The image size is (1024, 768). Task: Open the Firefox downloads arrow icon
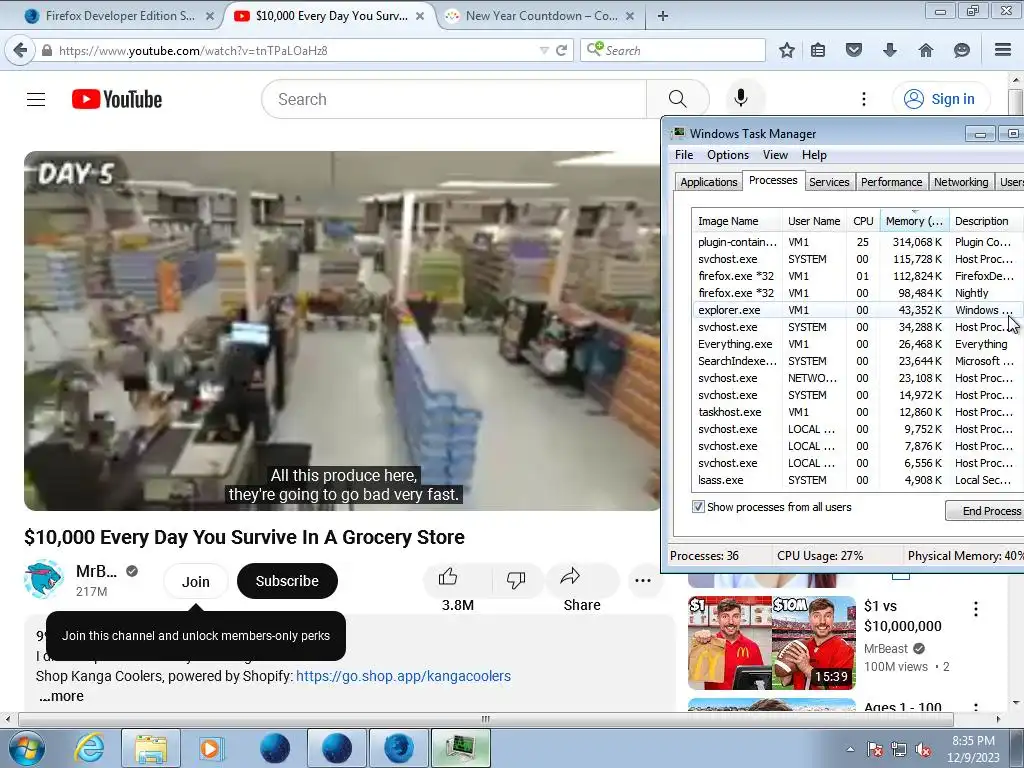(x=889, y=50)
